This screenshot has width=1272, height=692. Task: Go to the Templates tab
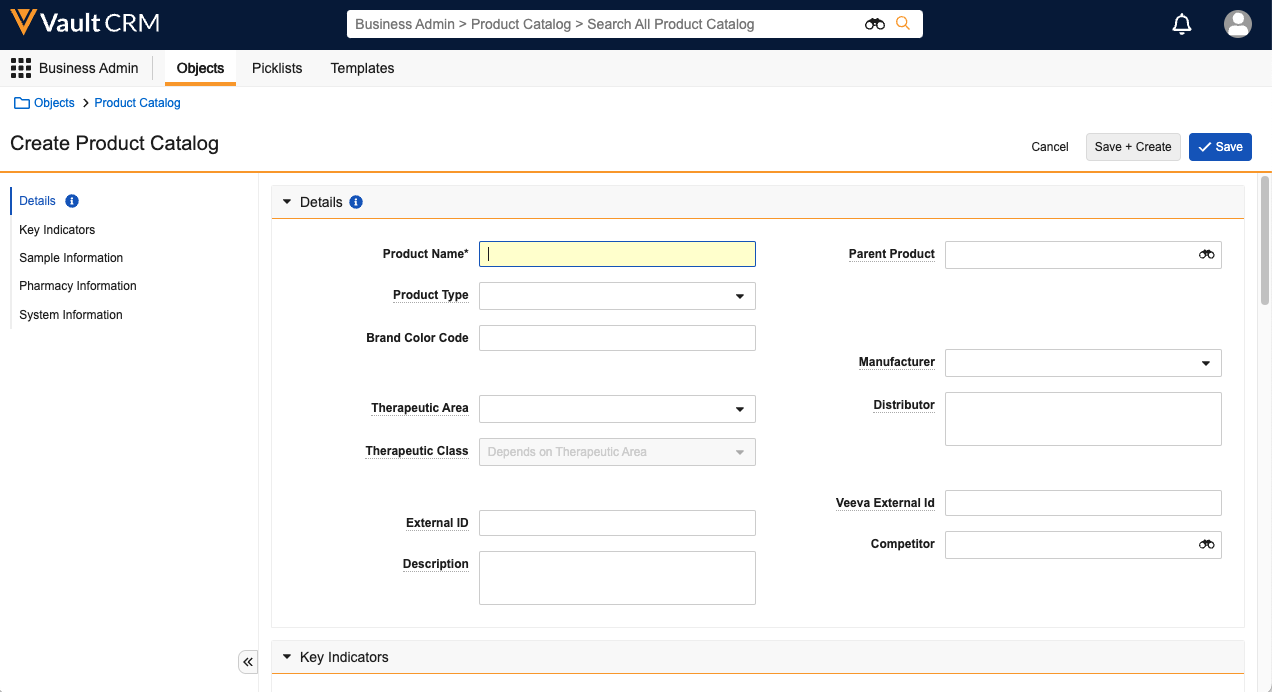click(362, 68)
